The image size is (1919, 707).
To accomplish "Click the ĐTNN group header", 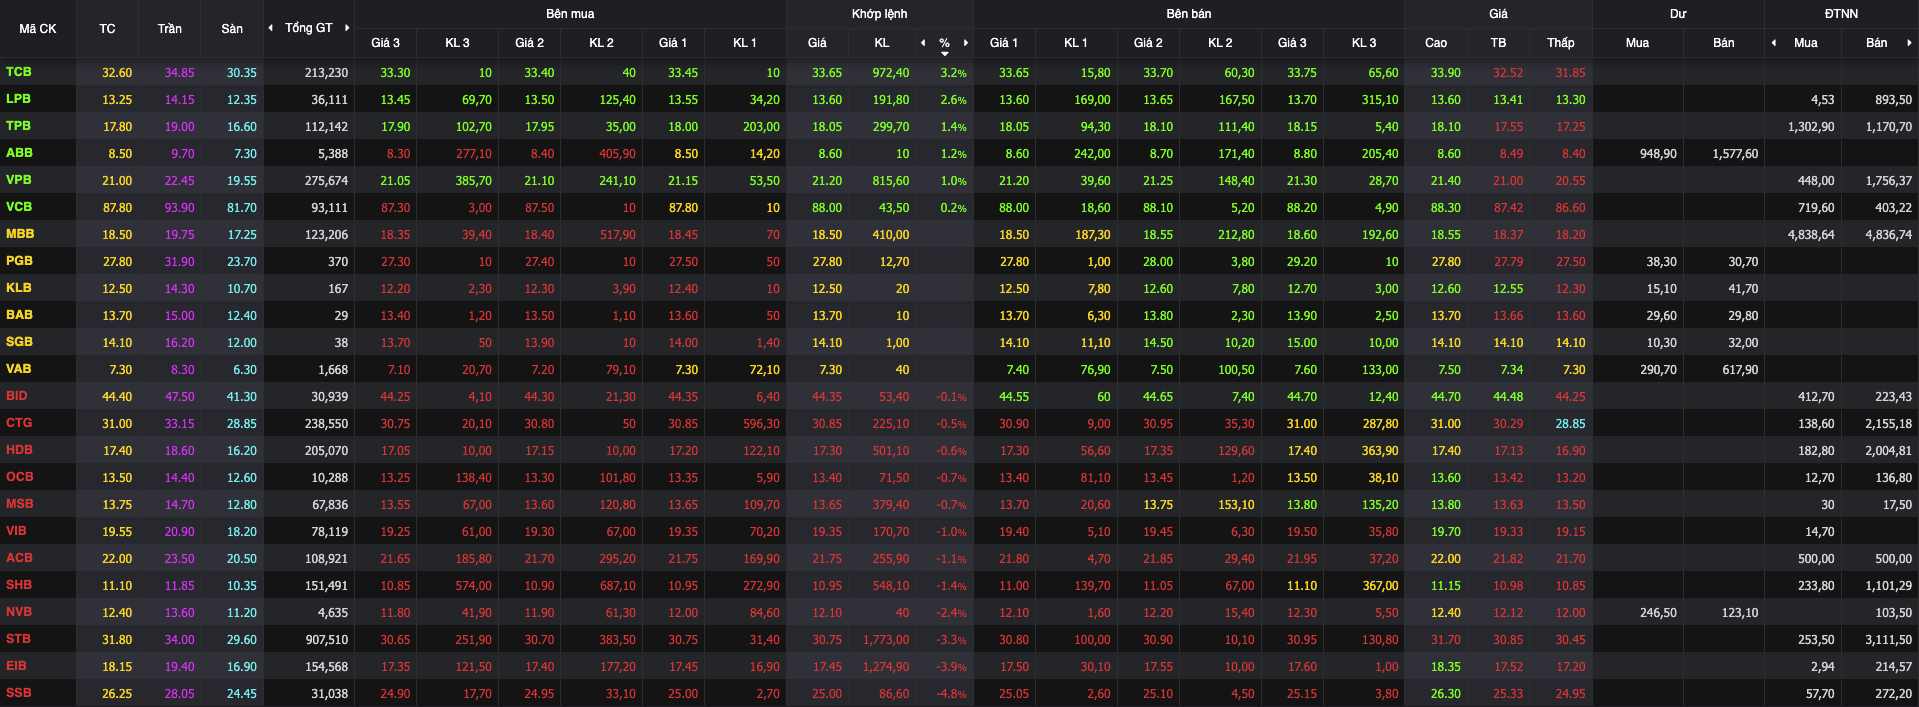I will point(1841,14).
